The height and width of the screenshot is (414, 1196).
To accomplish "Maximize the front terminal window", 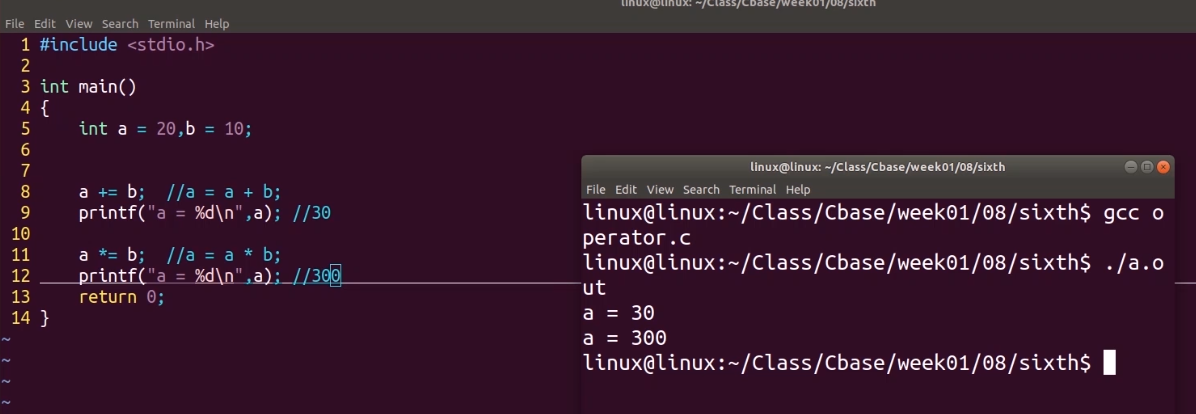I will tap(1147, 167).
